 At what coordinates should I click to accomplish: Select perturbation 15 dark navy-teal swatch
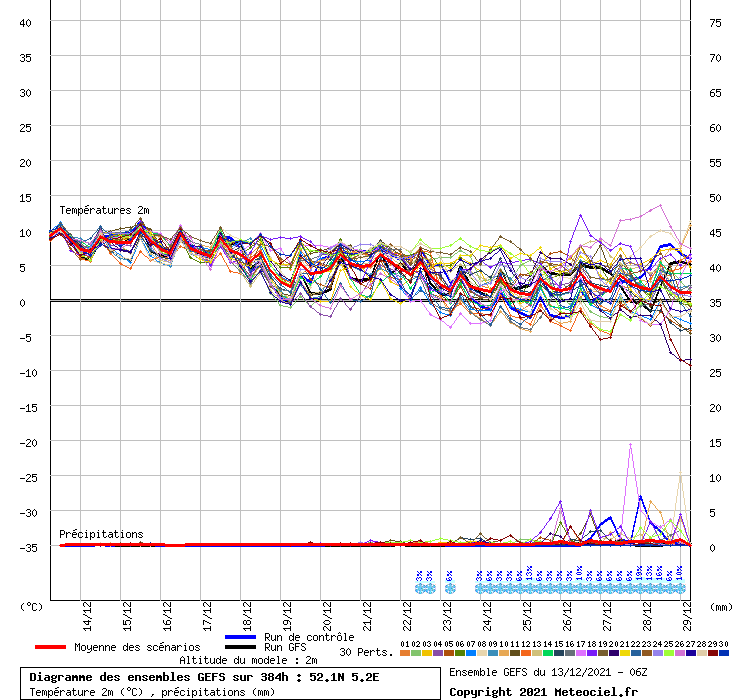point(559,653)
